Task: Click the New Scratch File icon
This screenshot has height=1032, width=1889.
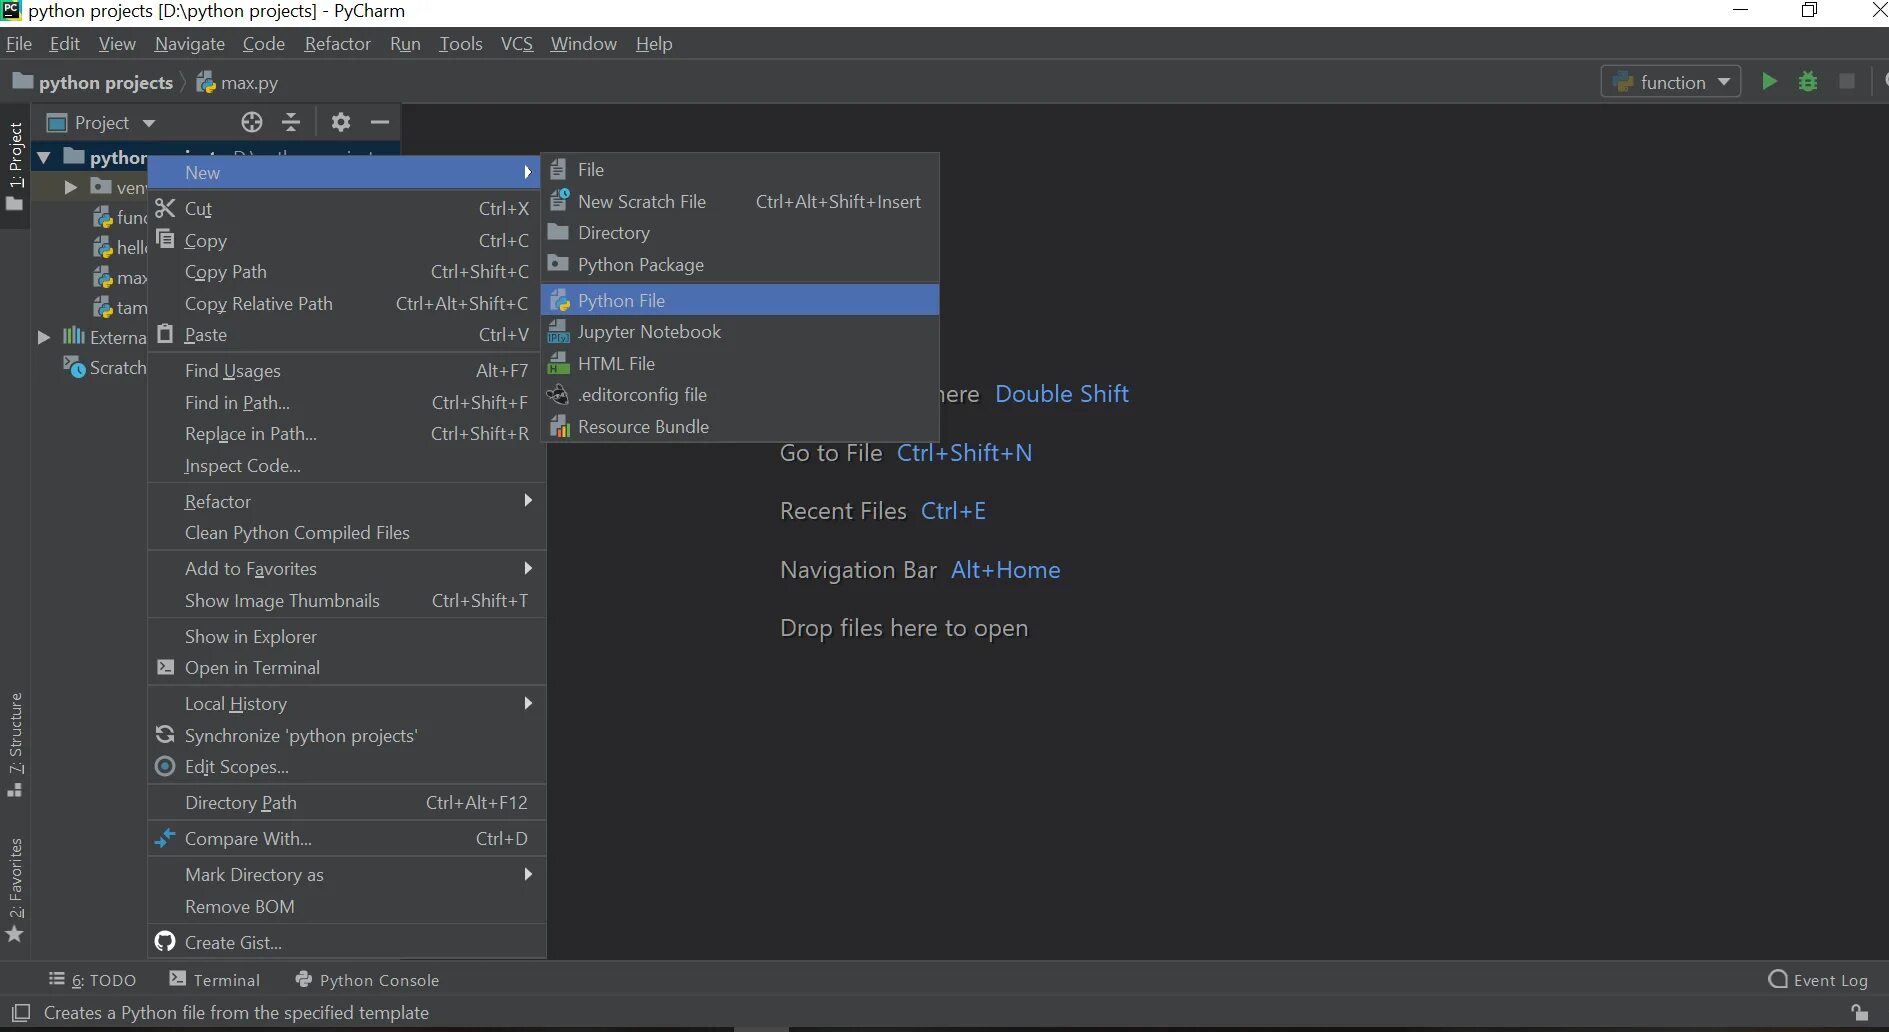Action: click(559, 200)
